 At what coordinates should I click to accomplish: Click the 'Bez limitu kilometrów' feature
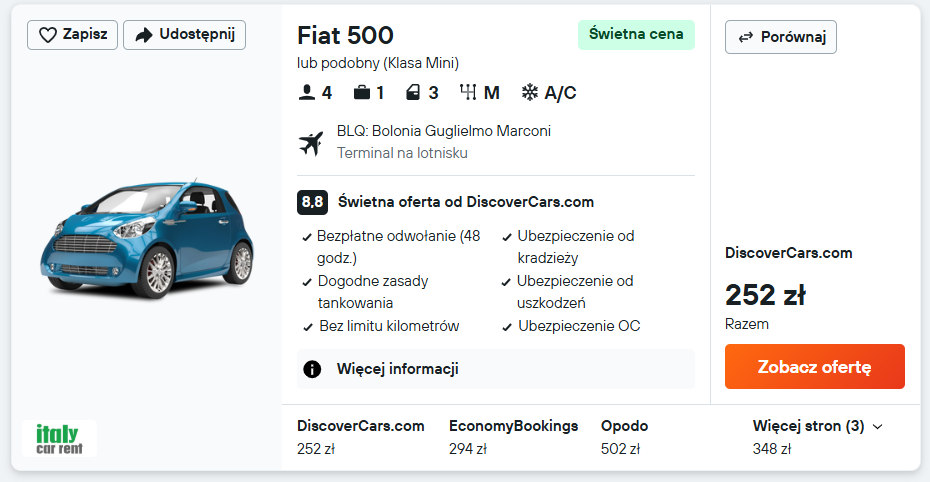click(x=389, y=326)
